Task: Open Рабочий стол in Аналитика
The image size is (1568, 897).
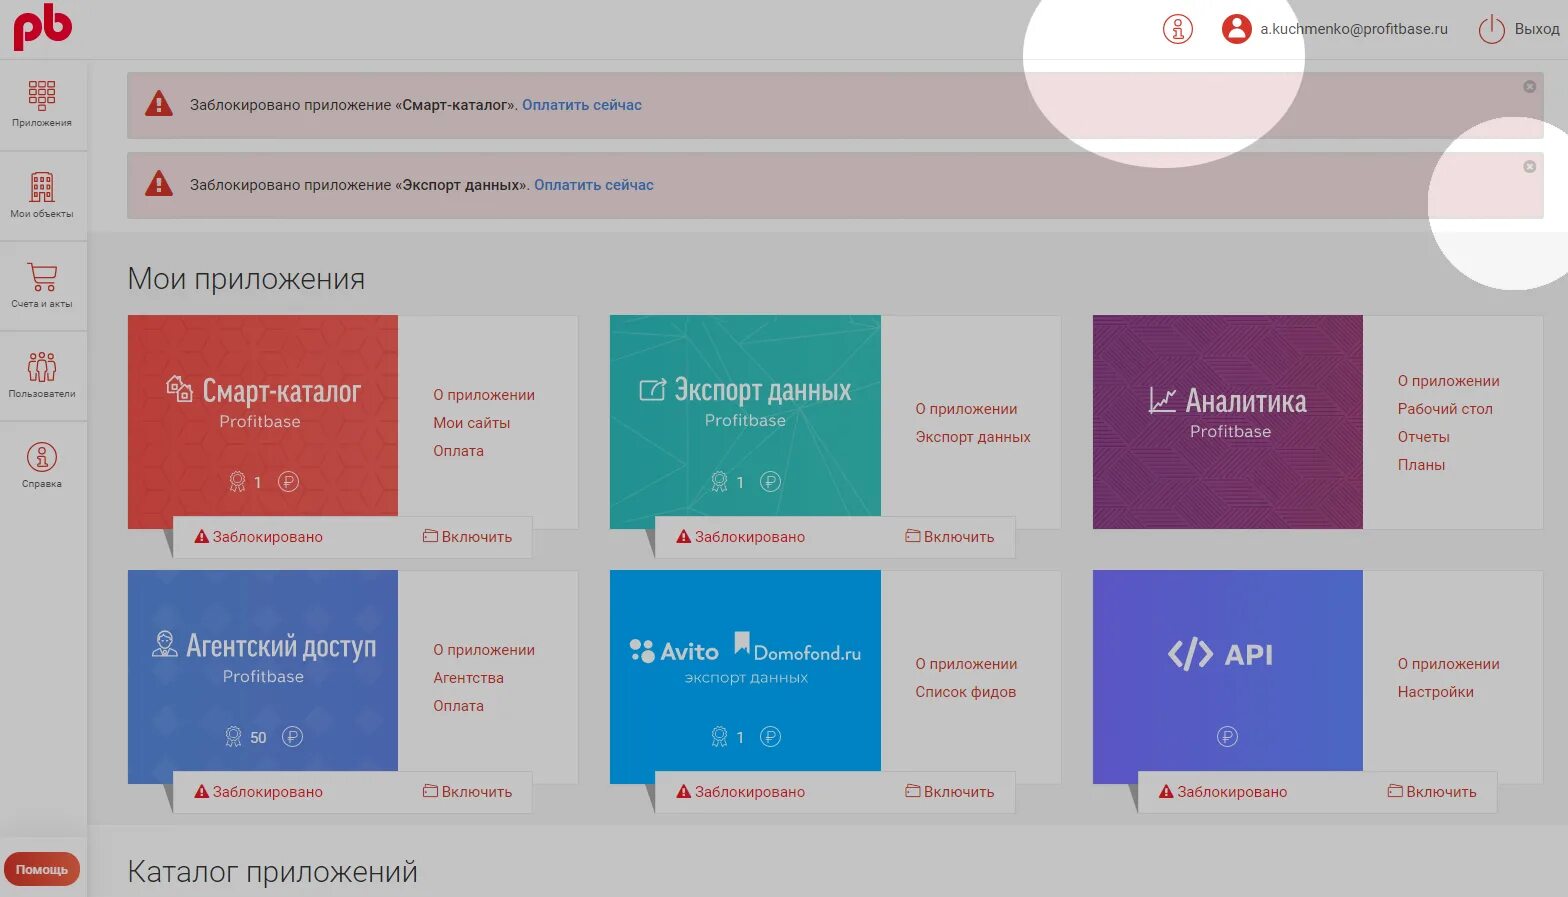Action: pyautogui.click(x=1445, y=409)
